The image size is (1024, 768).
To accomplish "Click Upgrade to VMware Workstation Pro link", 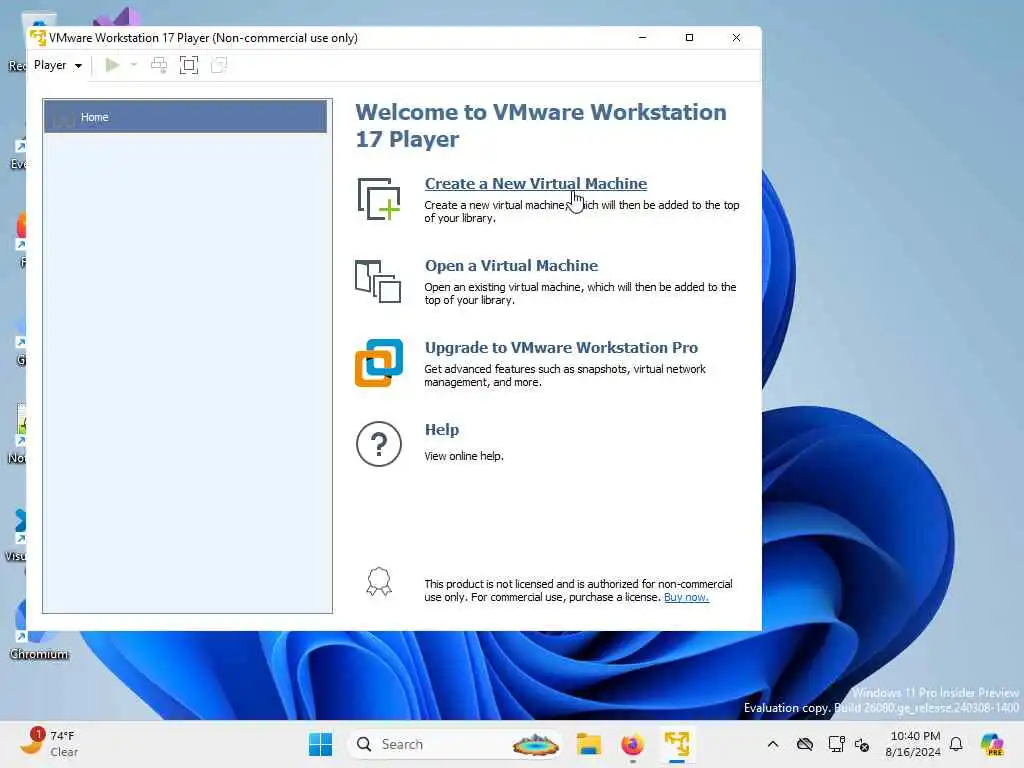I will click(x=561, y=347).
